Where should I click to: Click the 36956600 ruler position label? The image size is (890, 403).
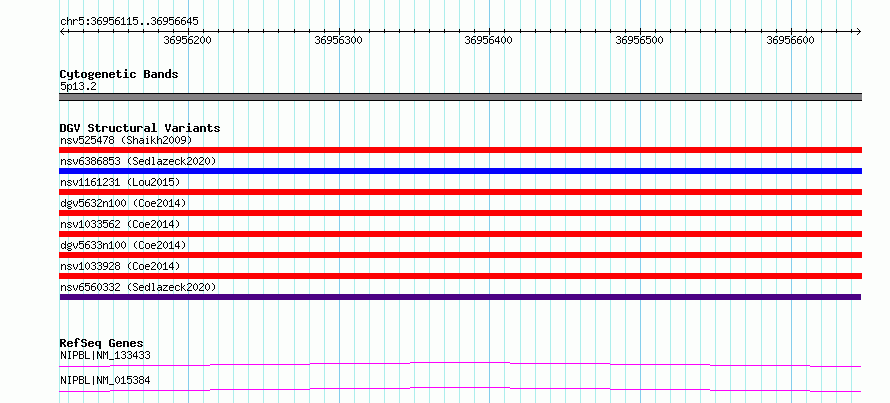(x=791, y=40)
